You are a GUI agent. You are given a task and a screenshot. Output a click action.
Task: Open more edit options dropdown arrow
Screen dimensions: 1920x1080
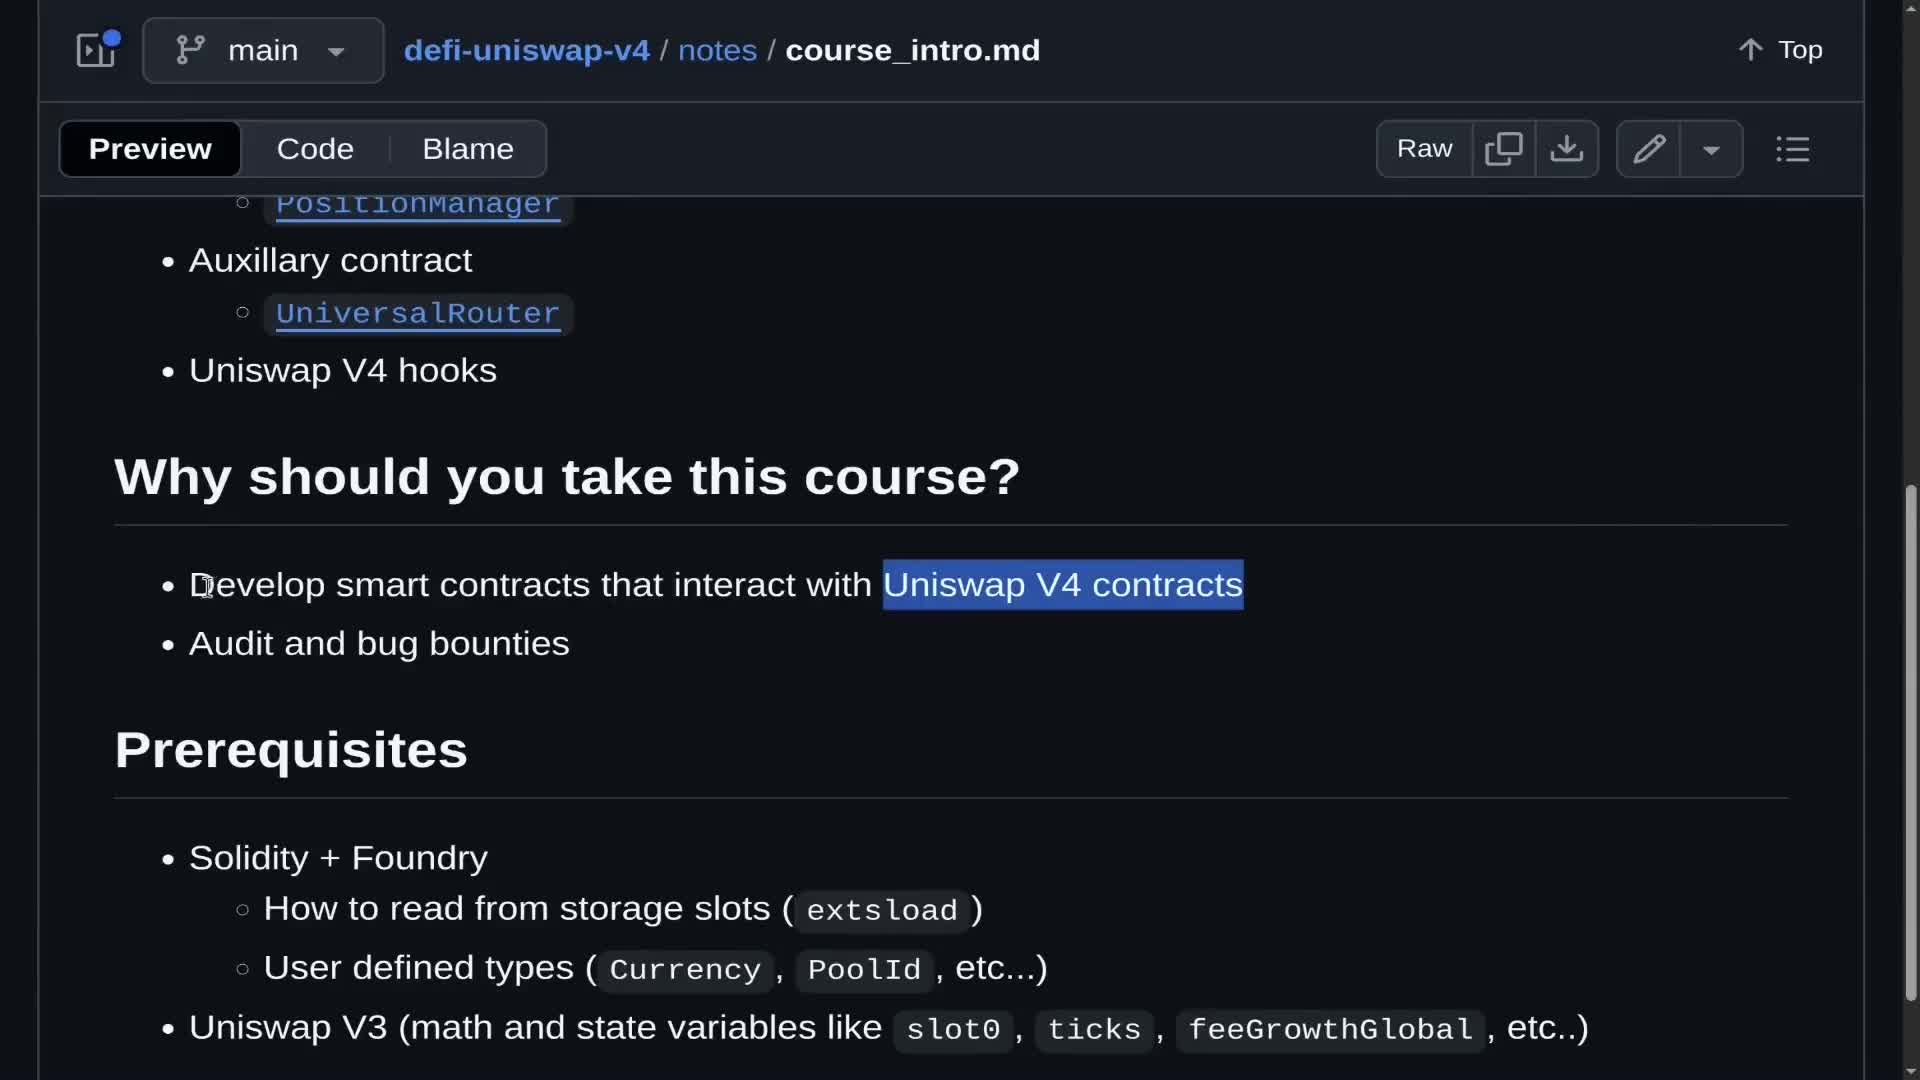pyautogui.click(x=1711, y=150)
